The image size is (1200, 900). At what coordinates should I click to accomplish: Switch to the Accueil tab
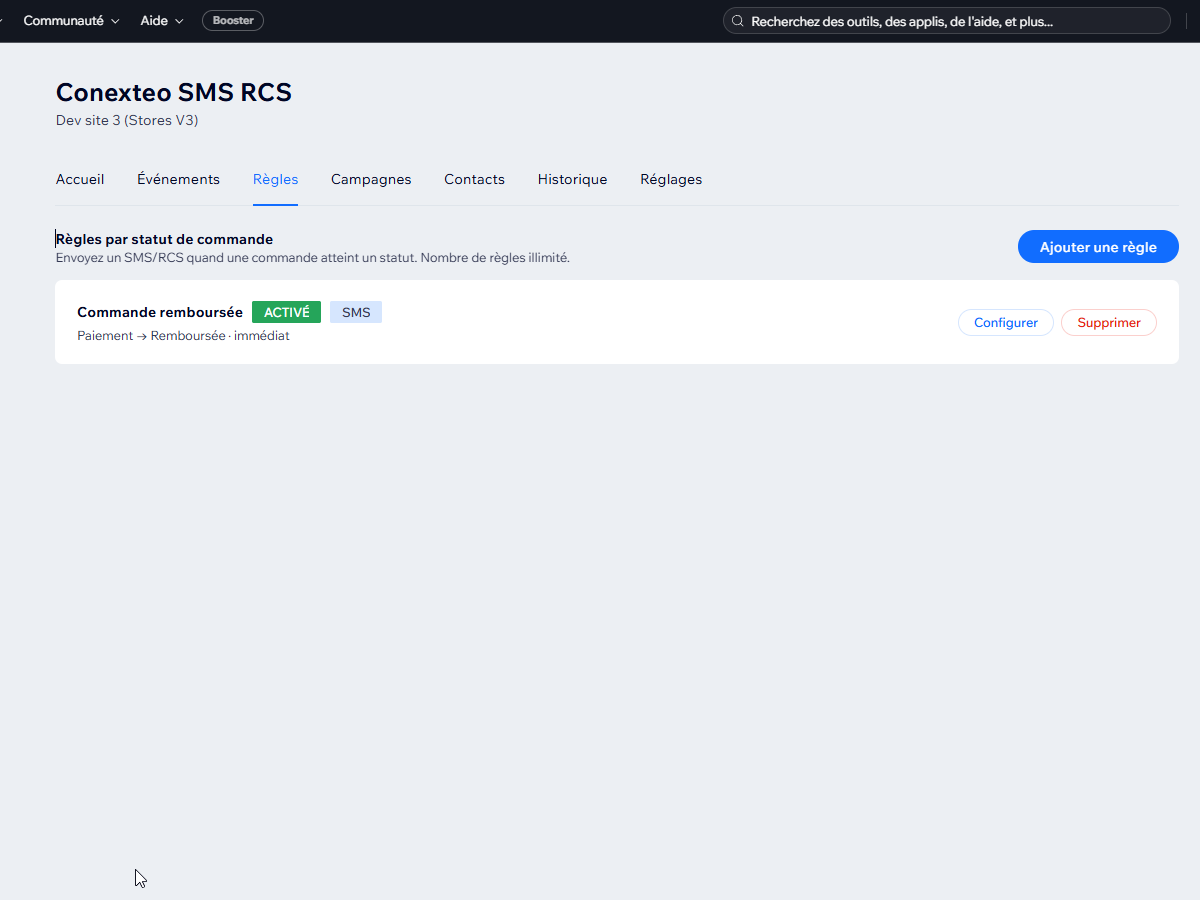coord(80,180)
